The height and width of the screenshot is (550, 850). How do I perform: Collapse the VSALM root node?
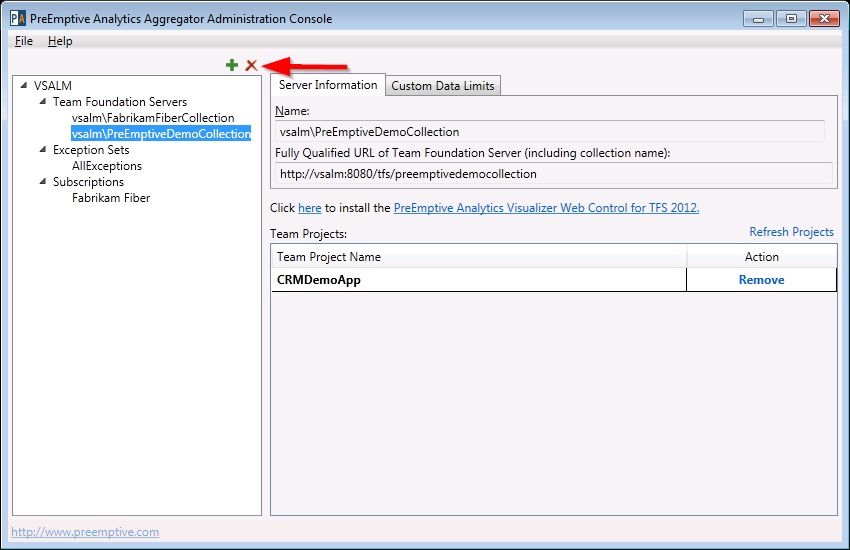point(23,85)
